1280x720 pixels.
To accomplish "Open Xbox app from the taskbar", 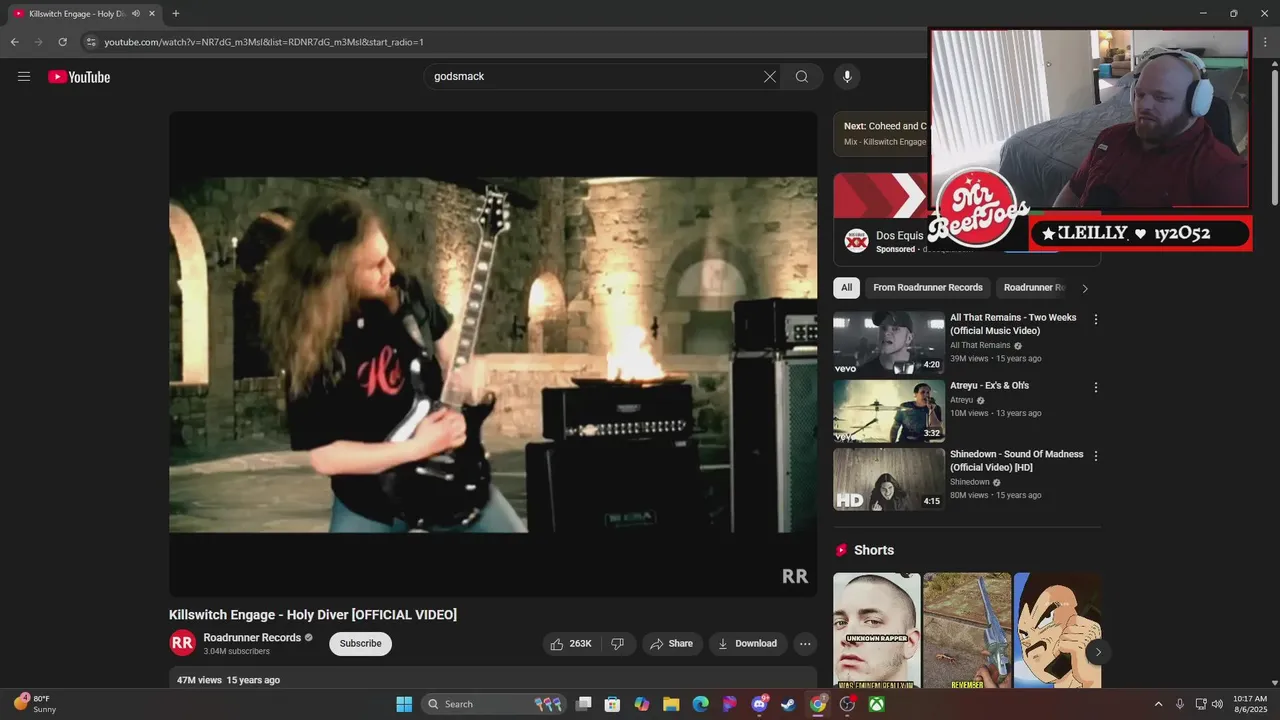I will (x=876, y=704).
